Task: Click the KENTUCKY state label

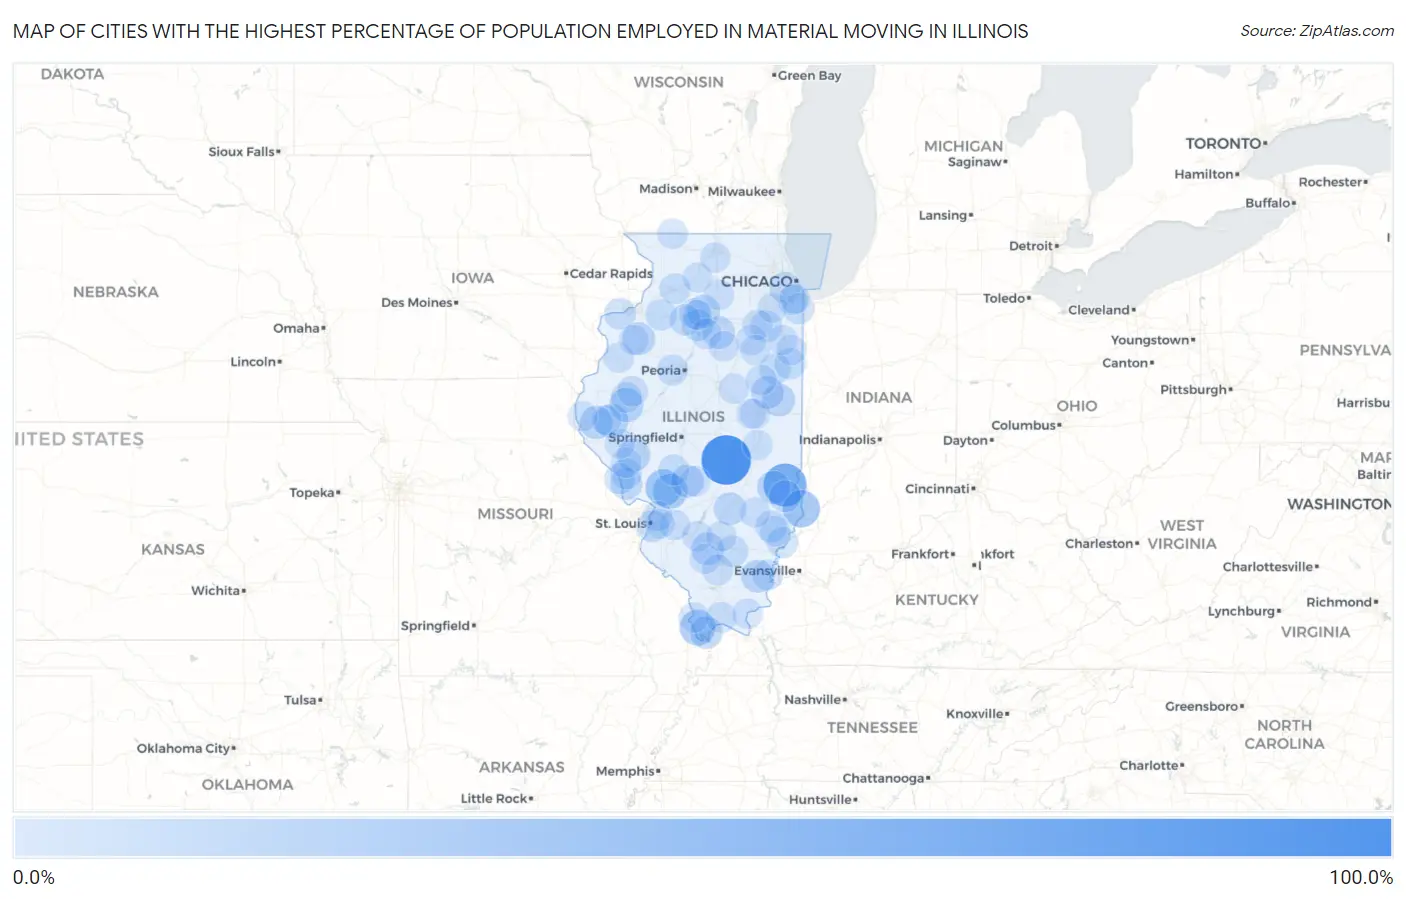Action: pos(937,600)
